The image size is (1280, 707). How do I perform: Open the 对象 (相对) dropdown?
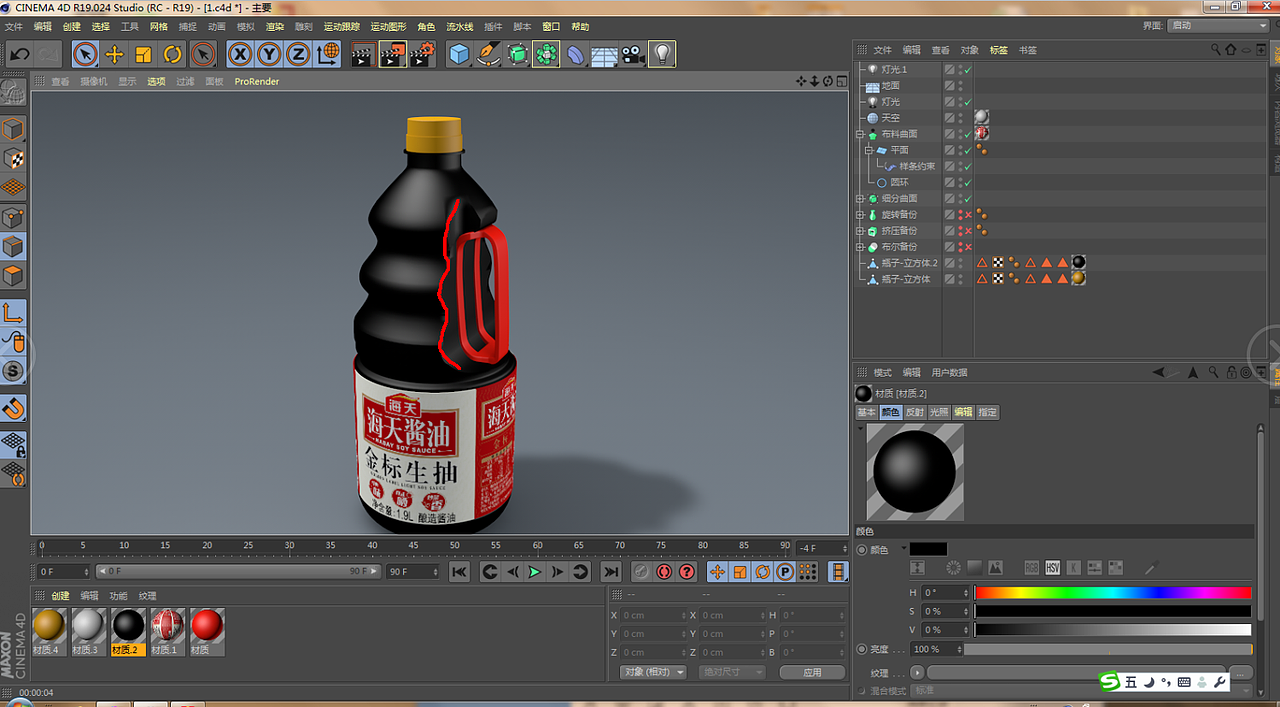pos(652,672)
